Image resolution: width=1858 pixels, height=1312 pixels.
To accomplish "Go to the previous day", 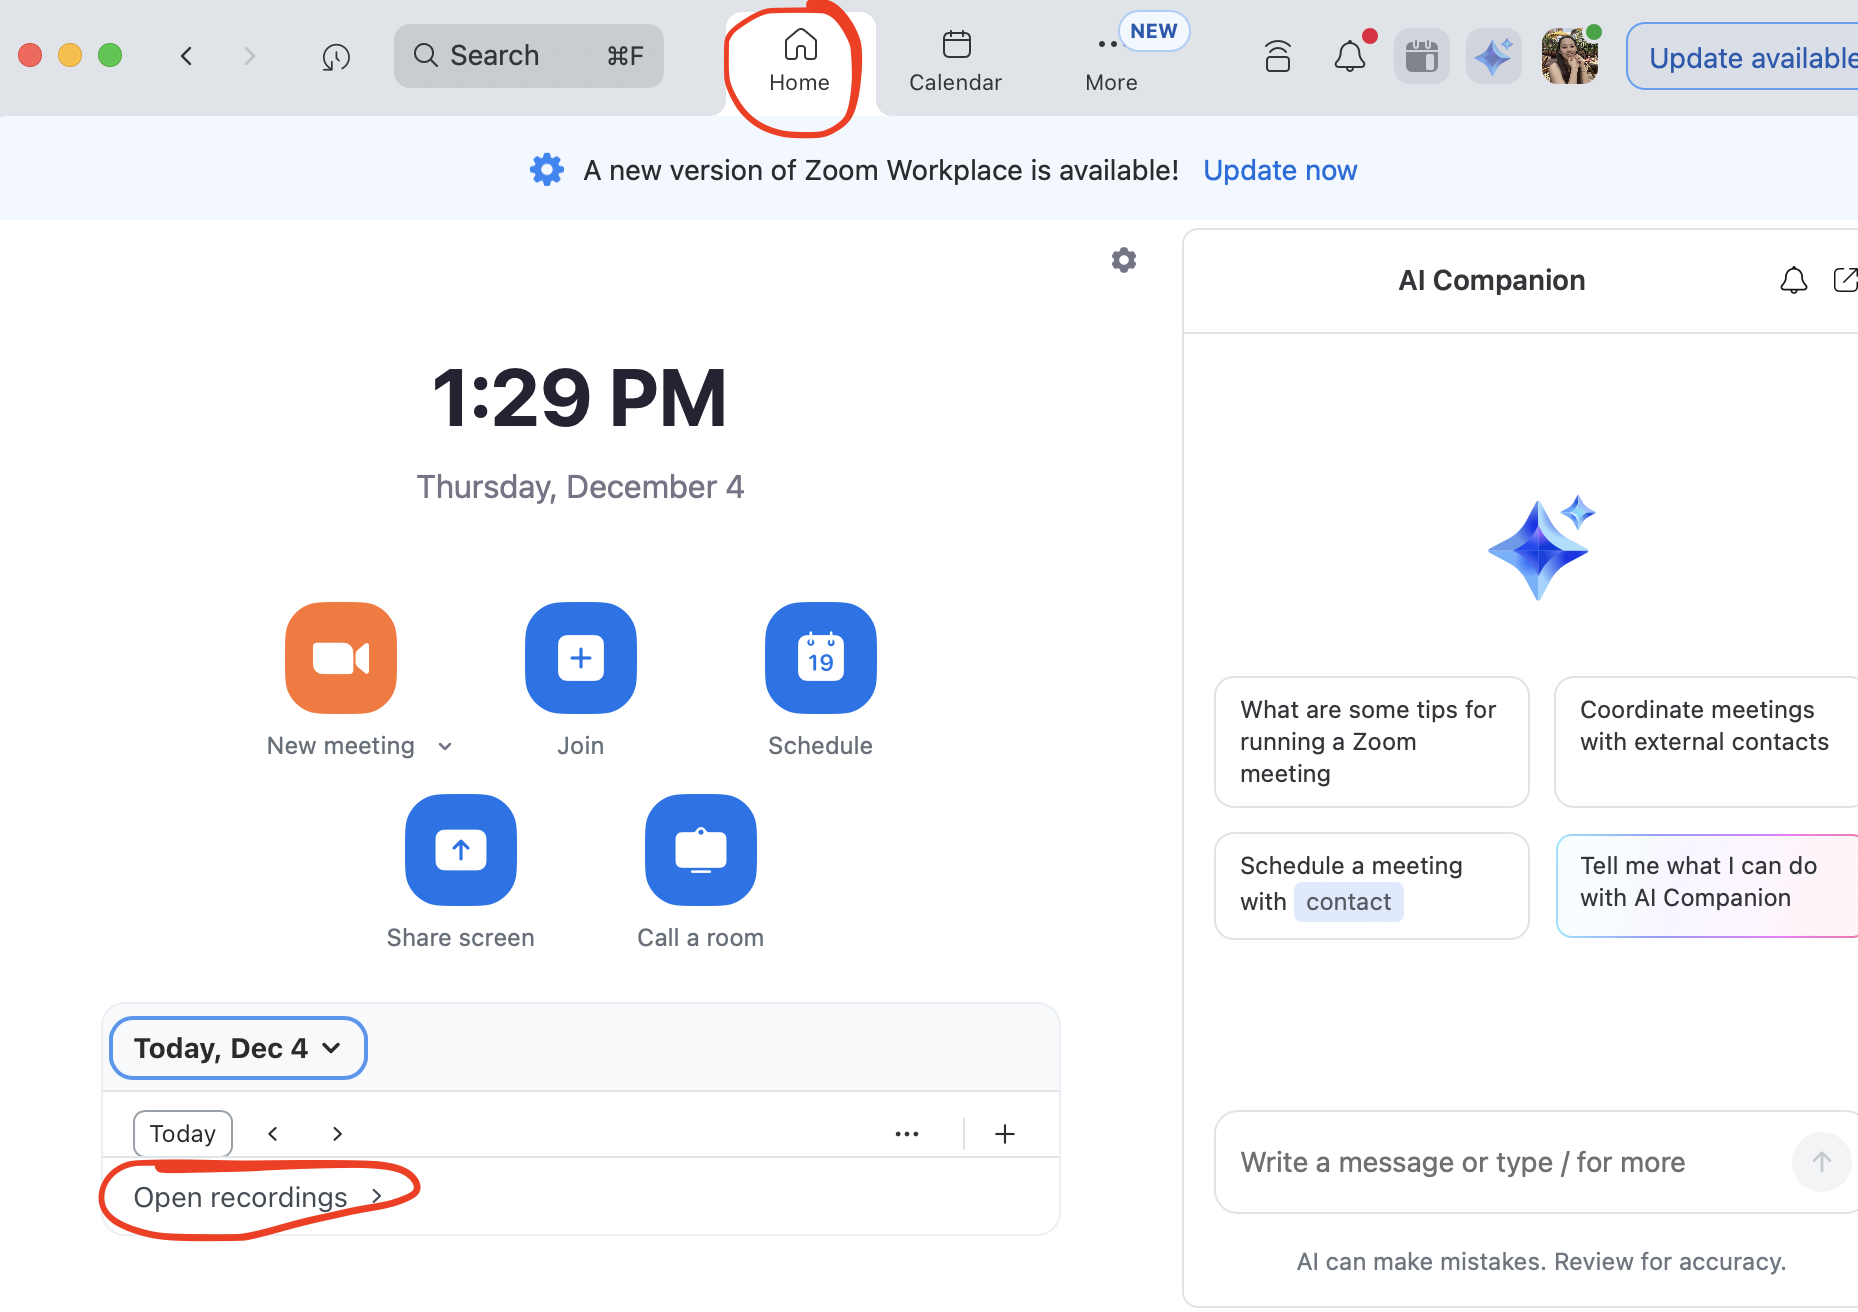I will 273,1133.
